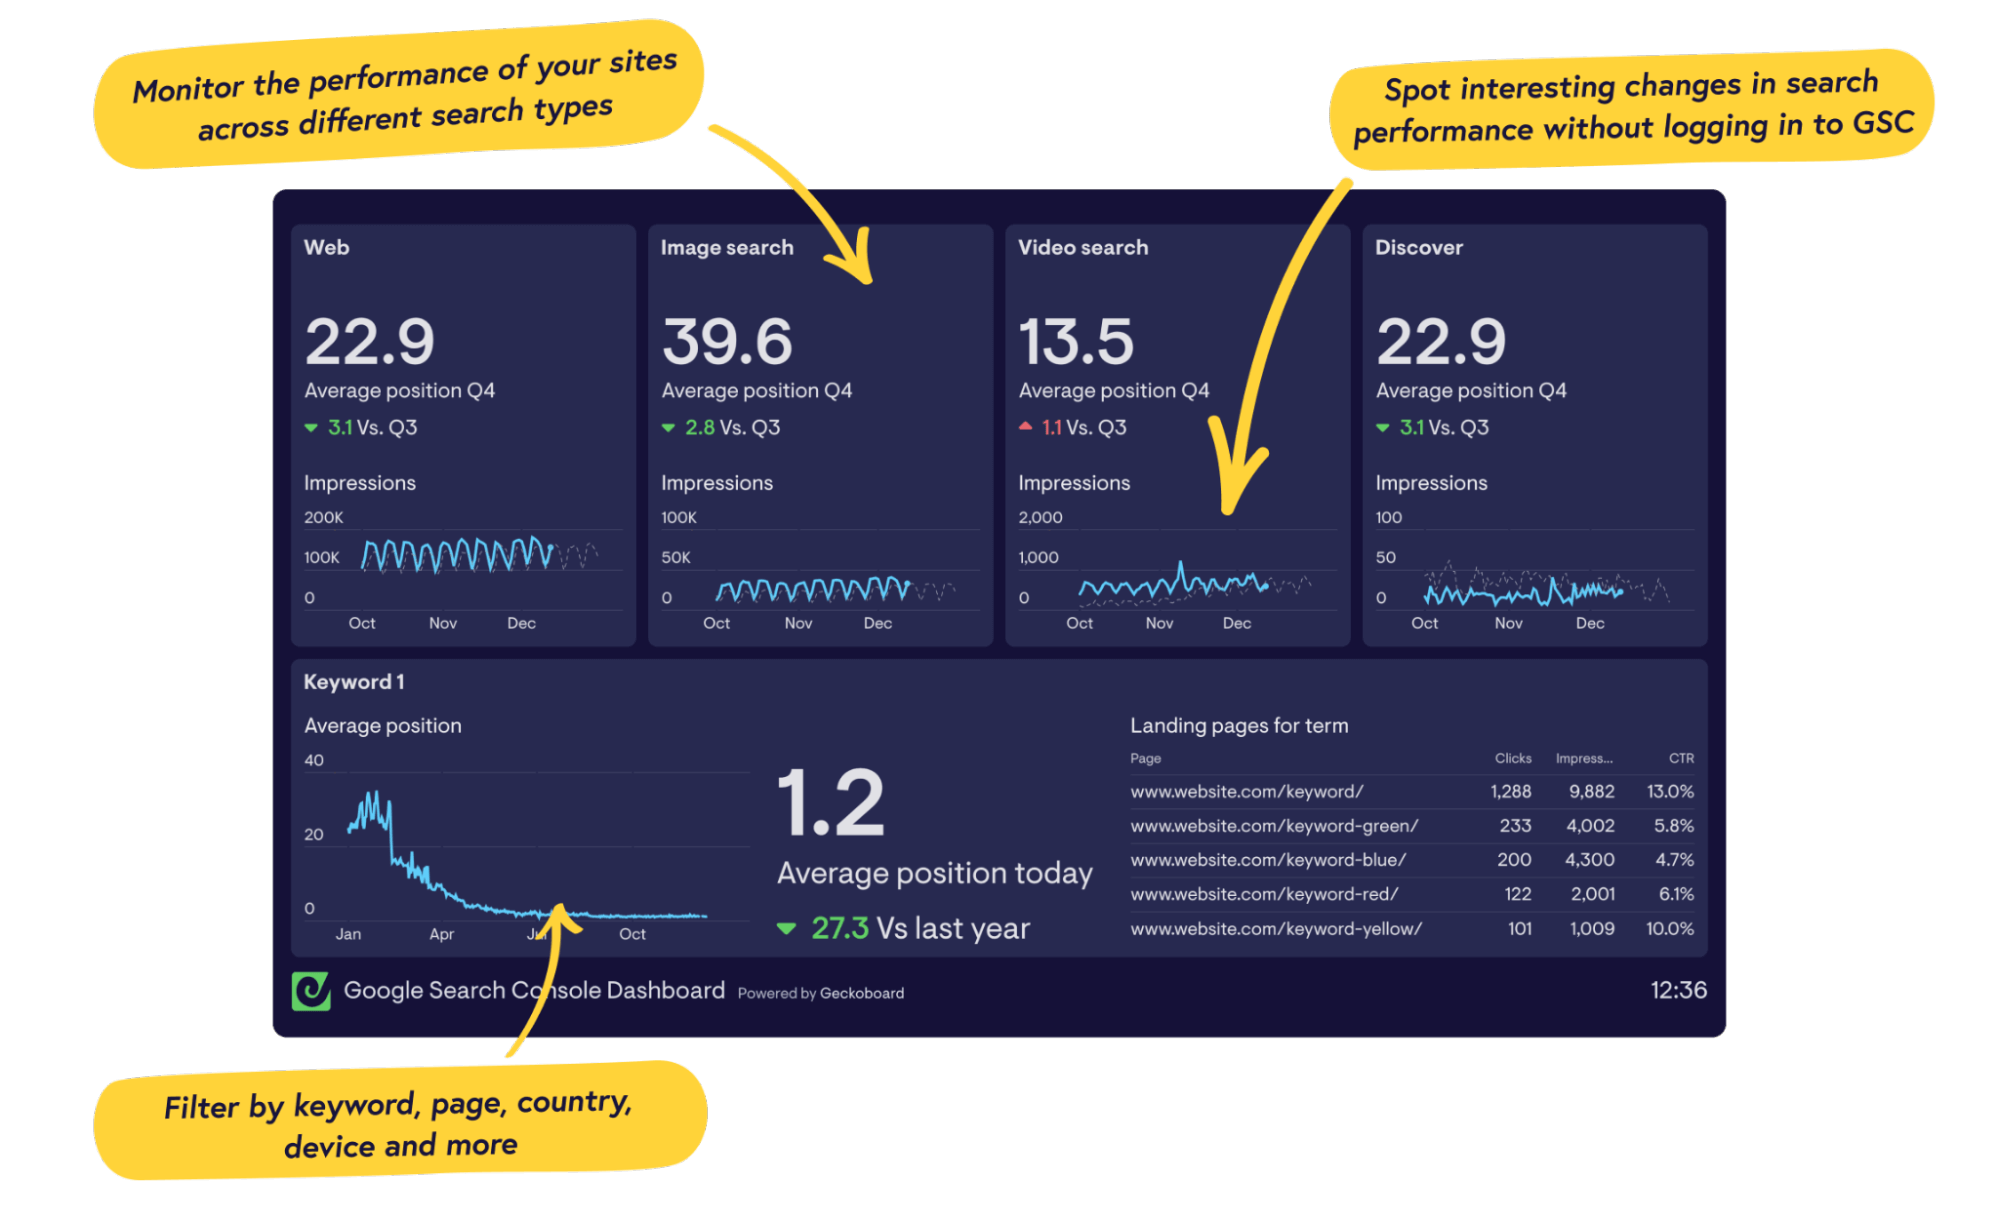The image size is (1999, 1226).
Task: Sort table by CTR column header
Action: click(1681, 758)
